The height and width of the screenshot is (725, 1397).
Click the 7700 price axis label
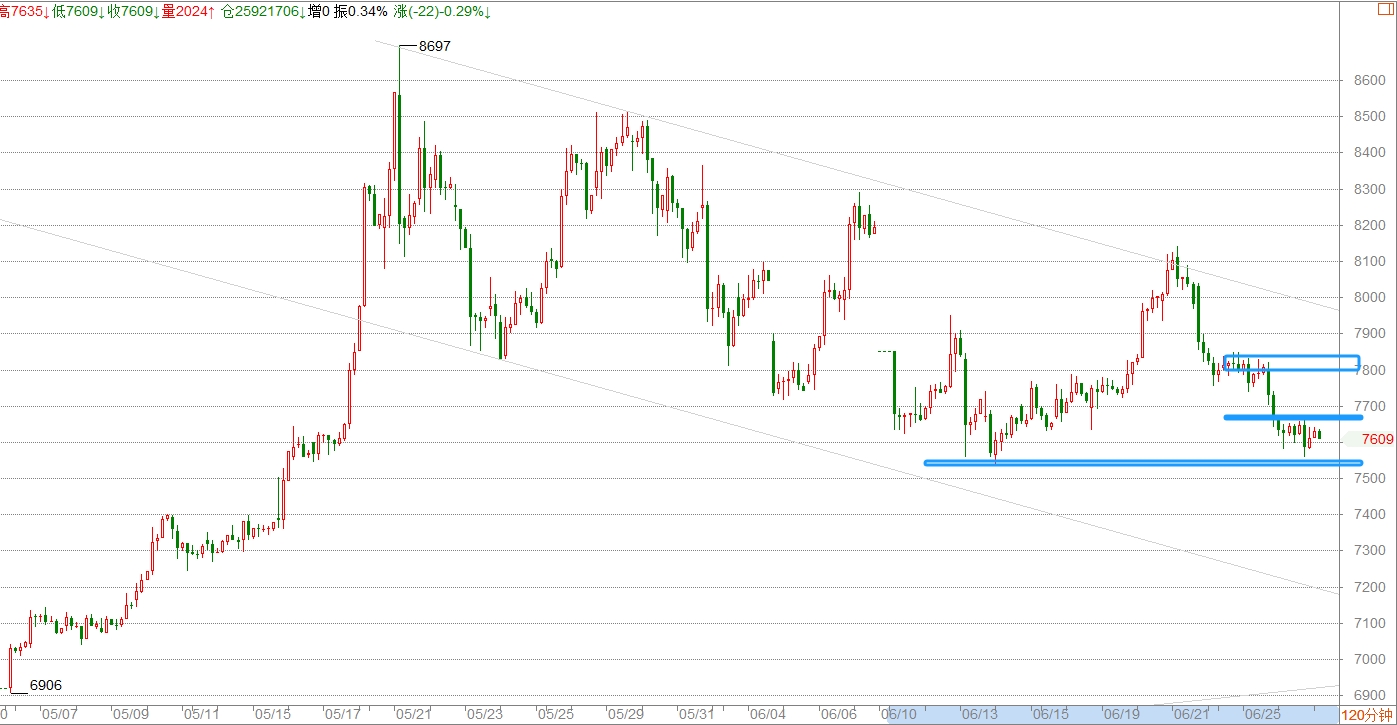(1370, 406)
